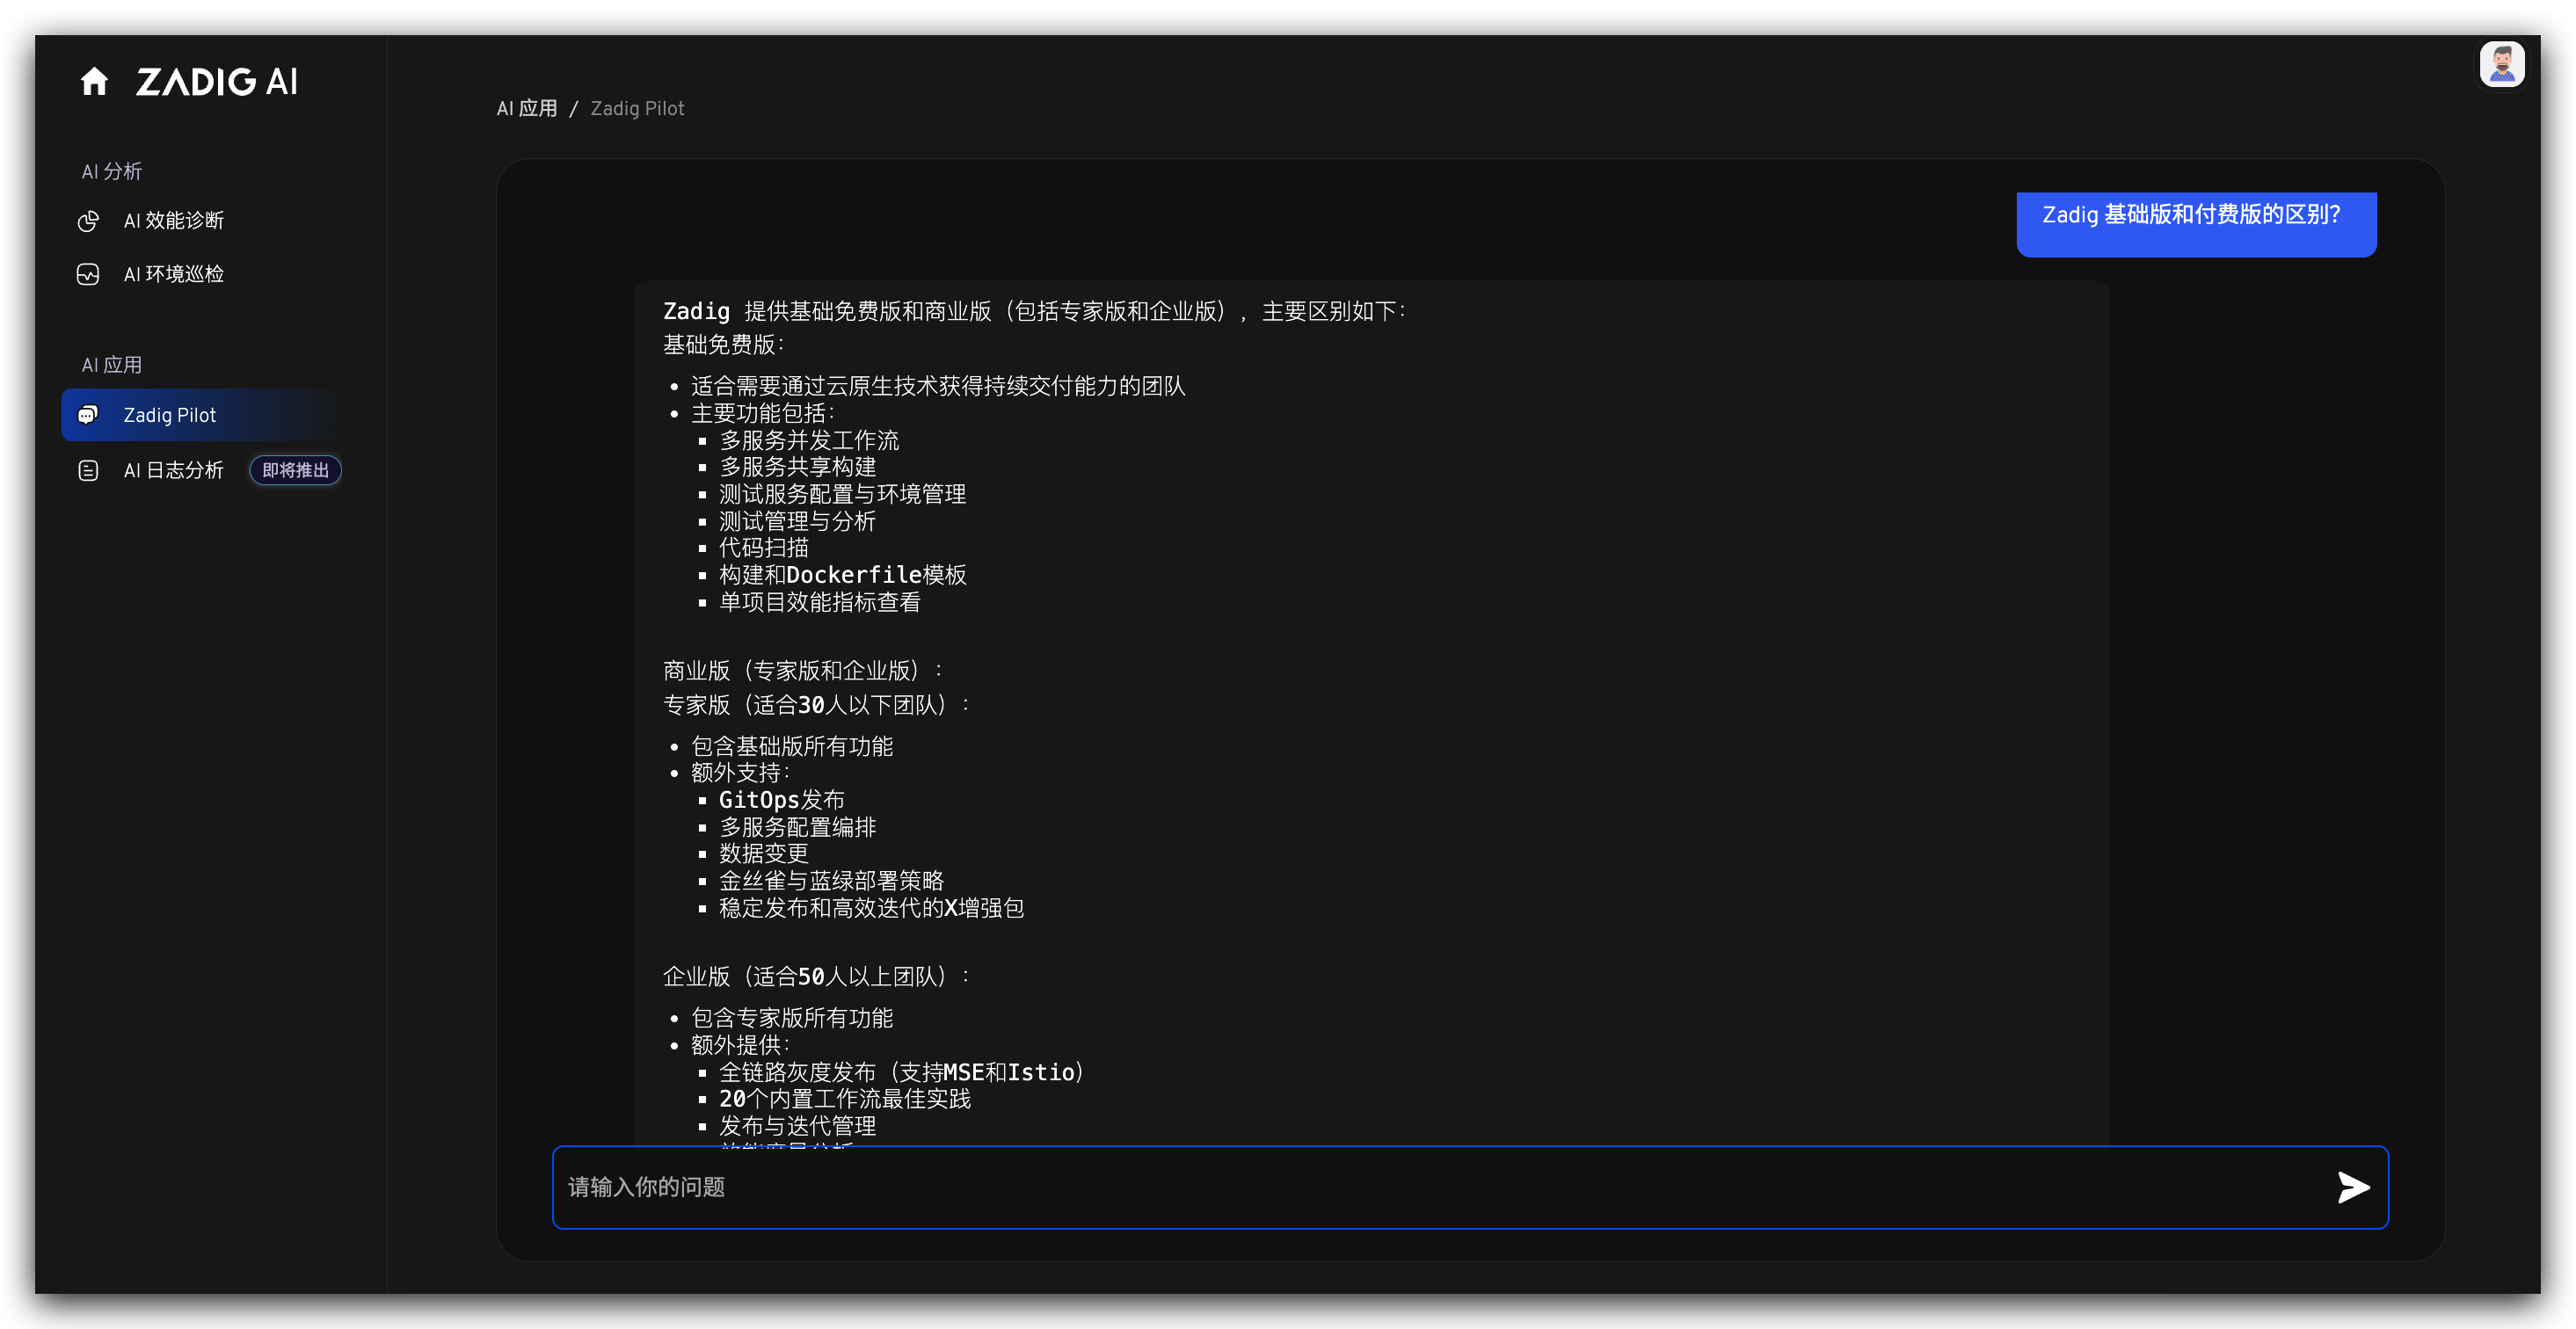The height and width of the screenshot is (1329, 2576).
Task: Click the blue user question bubble
Action: (x=2195, y=224)
